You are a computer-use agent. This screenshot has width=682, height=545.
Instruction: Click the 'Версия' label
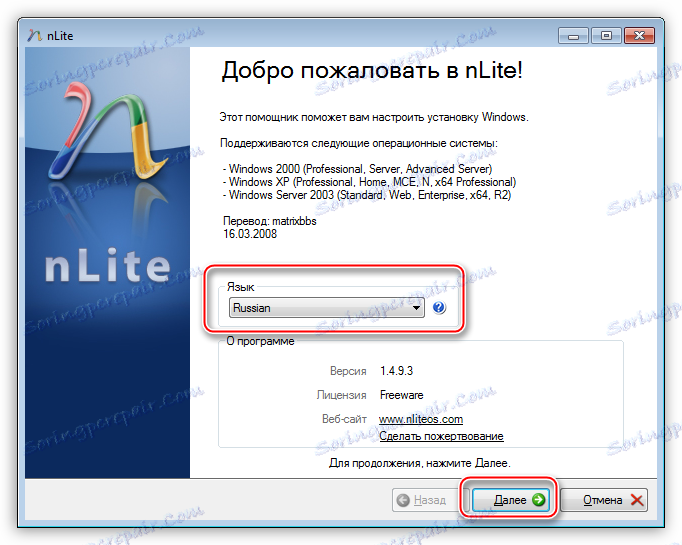pyautogui.click(x=348, y=371)
